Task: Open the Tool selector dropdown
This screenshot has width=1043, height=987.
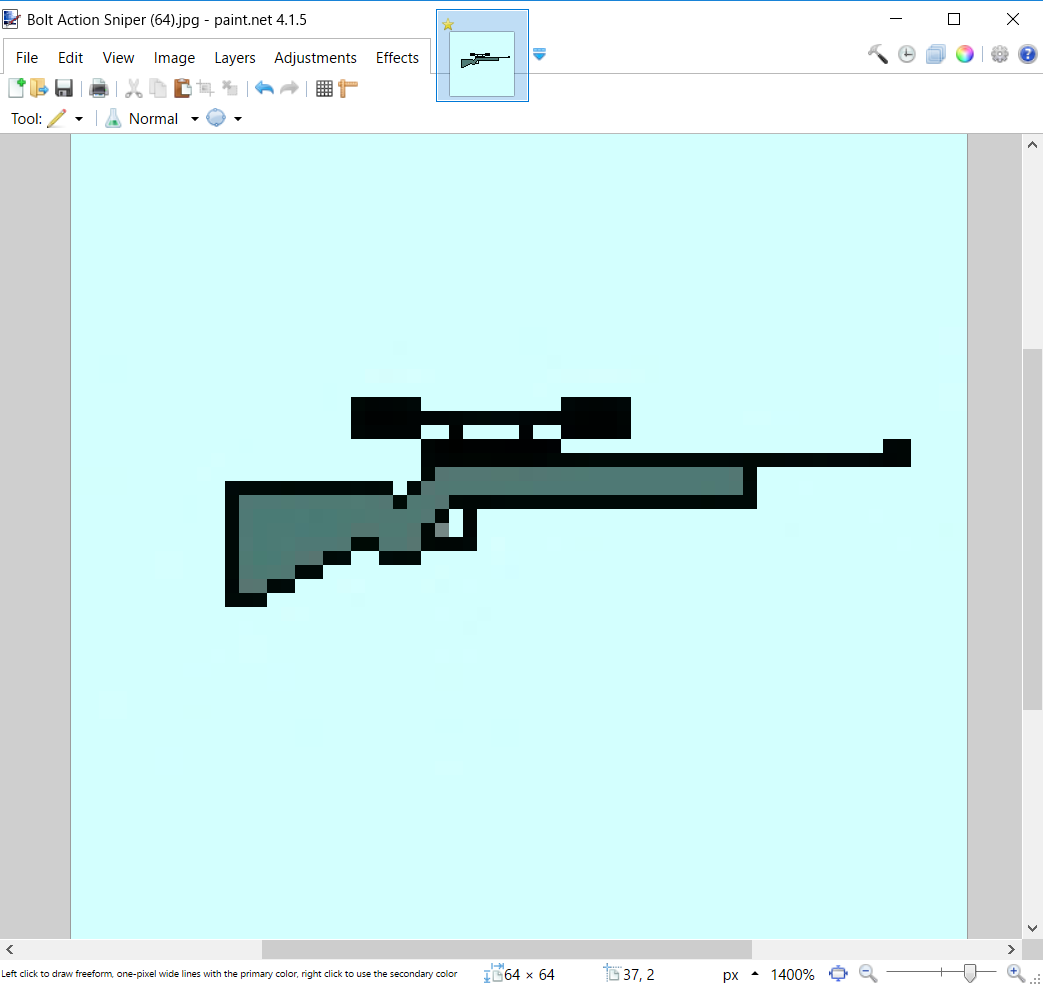Action: coord(79,118)
